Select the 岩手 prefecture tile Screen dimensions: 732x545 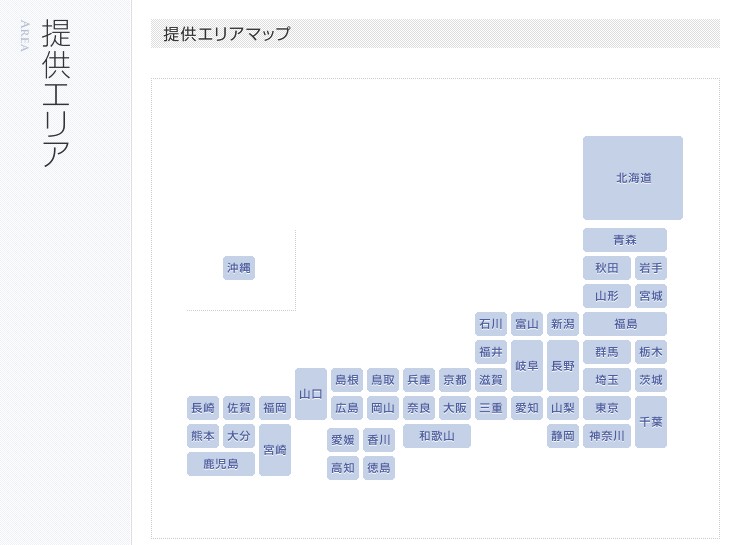click(651, 268)
